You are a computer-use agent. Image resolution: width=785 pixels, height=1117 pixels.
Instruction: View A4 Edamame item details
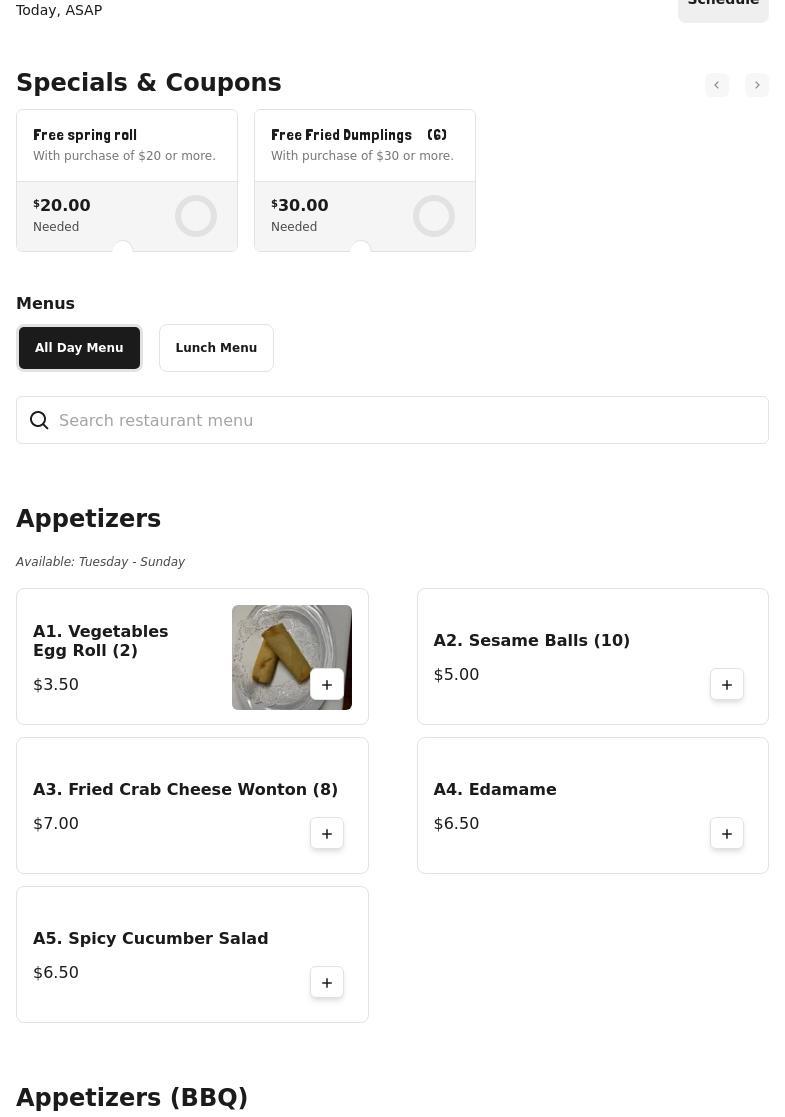pyautogui.click(x=495, y=790)
